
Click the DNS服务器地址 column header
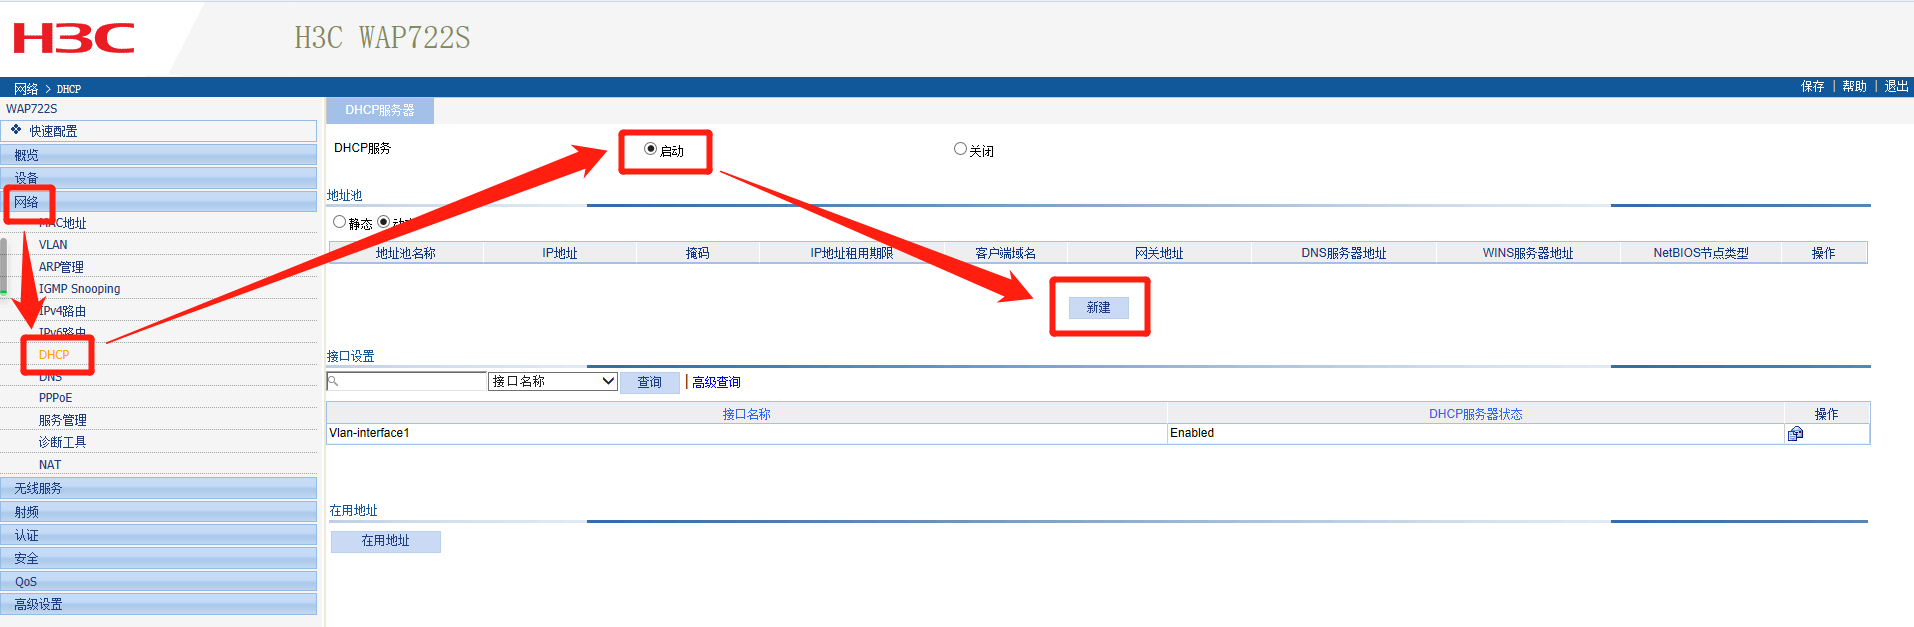tap(1344, 253)
